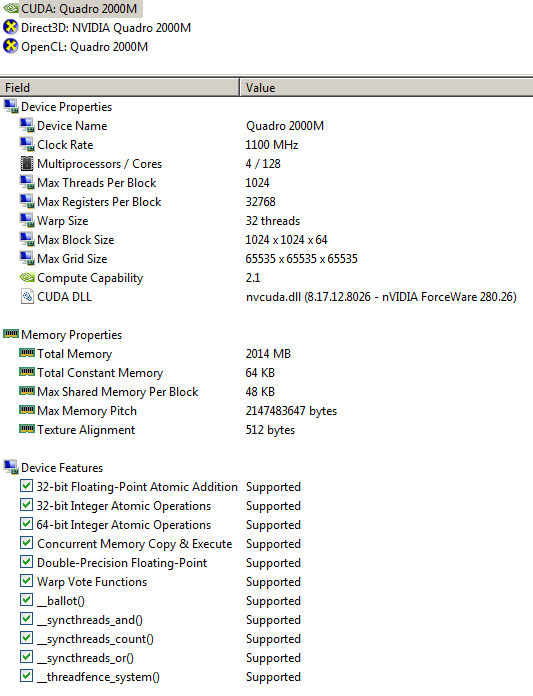Viewport: 533px width, 696px height.
Task: Click the Value column header
Action: (387, 87)
